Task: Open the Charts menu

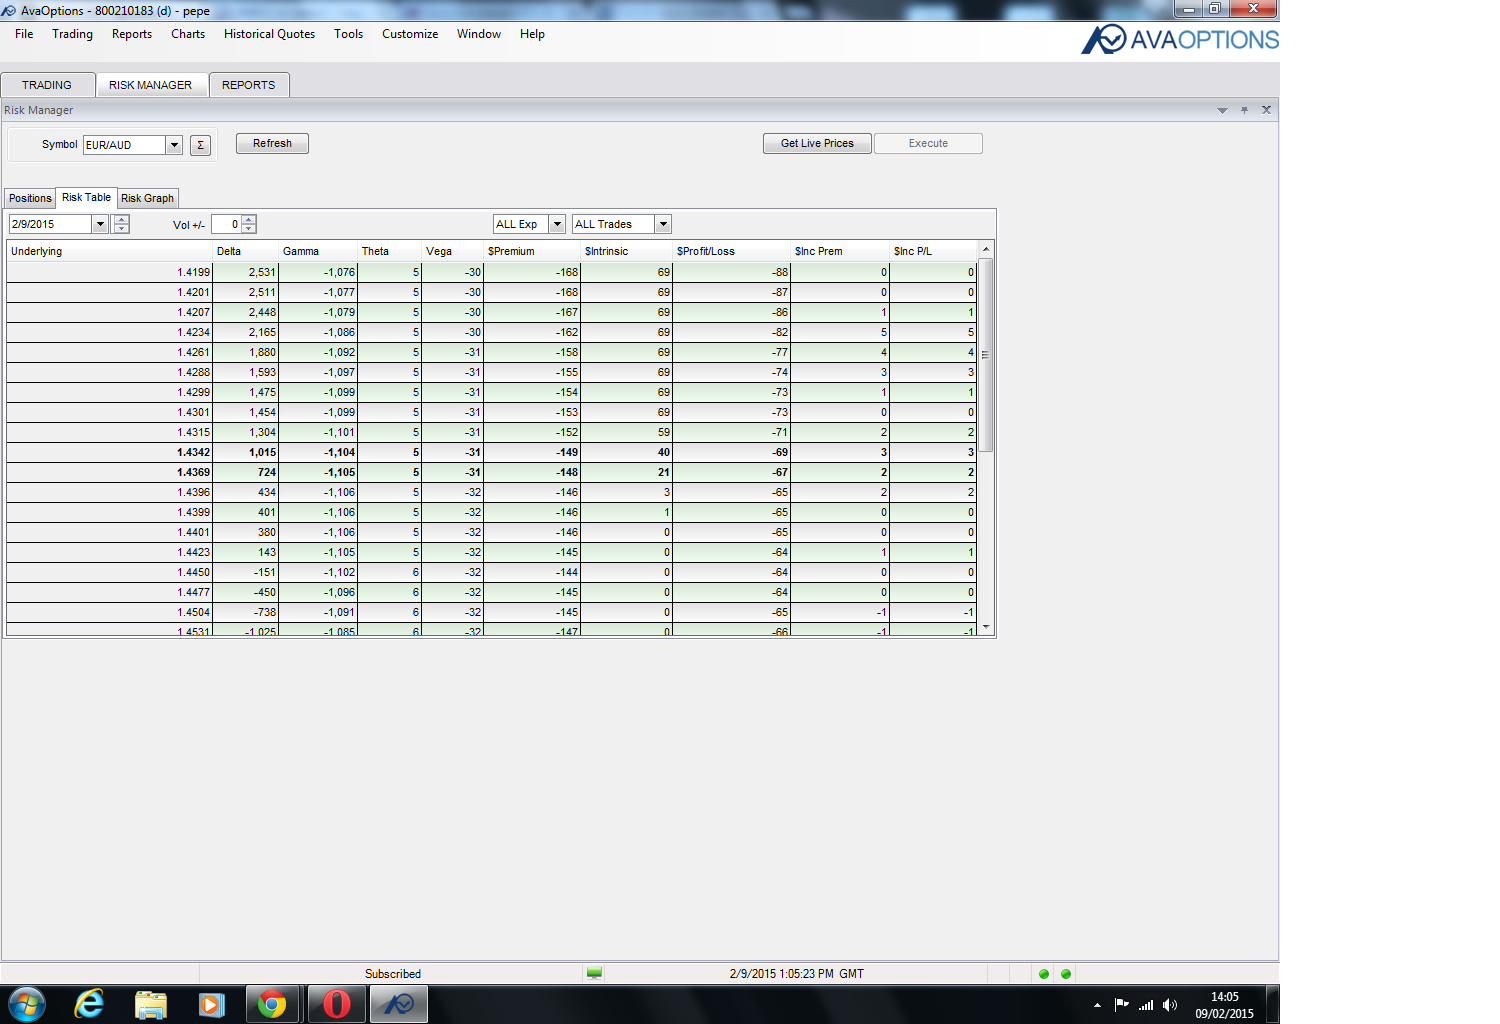Action: (x=188, y=34)
